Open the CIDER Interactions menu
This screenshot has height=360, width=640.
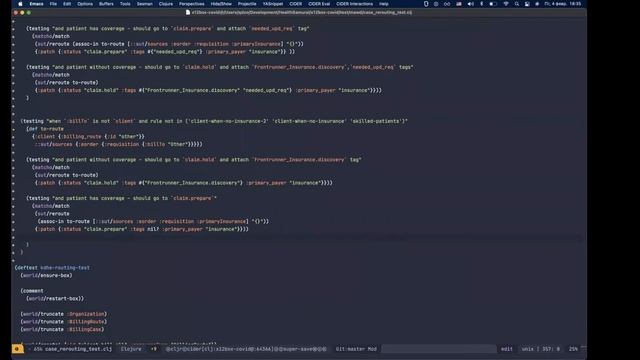pos(354,4)
